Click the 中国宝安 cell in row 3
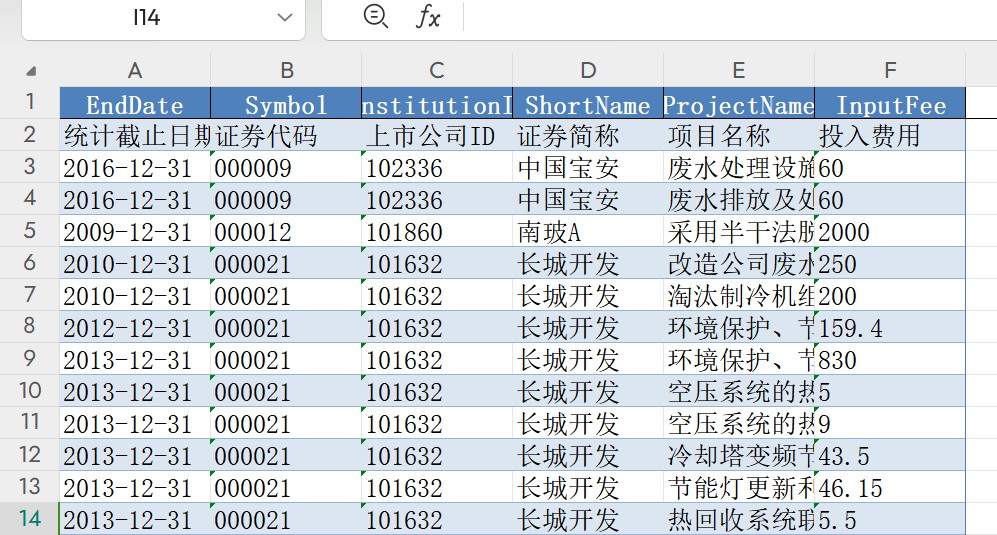This screenshot has width=997, height=535. pos(588,167)
